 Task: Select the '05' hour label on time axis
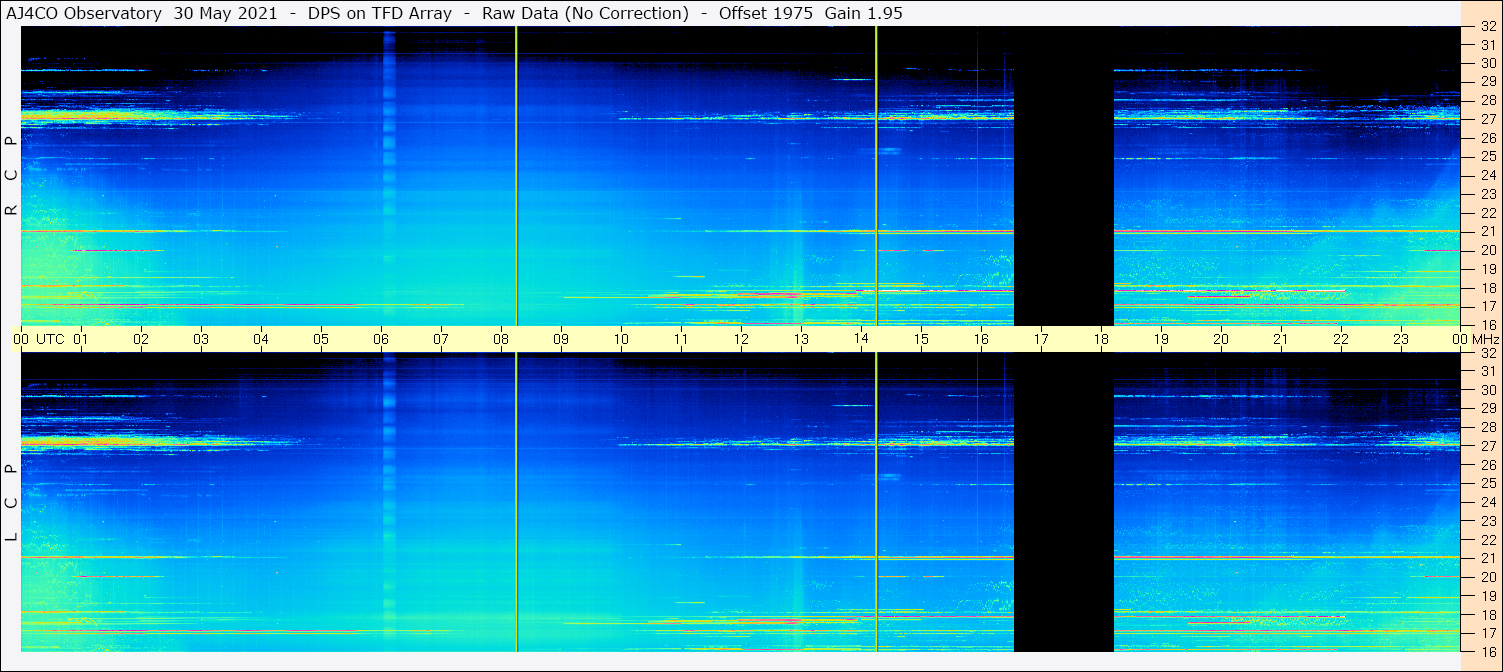coord(321,339)
